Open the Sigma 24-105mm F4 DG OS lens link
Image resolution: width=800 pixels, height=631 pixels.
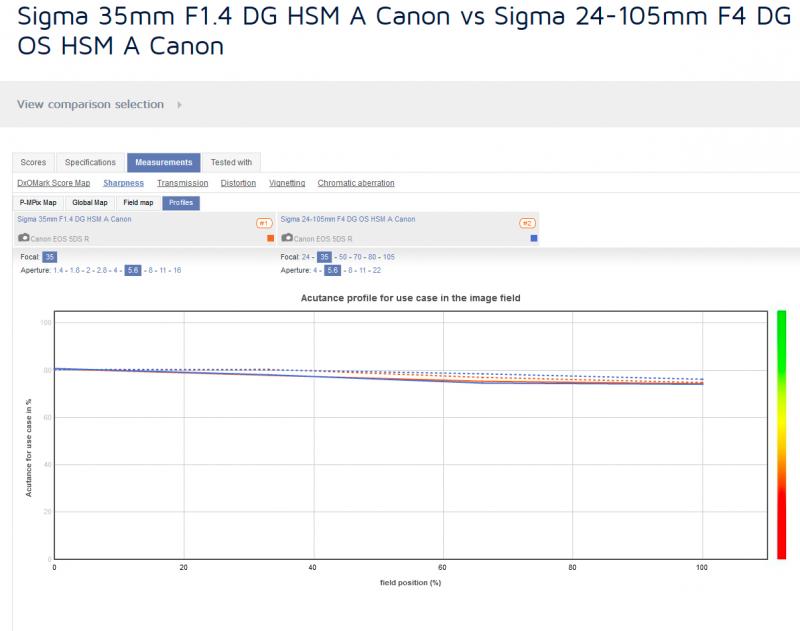pos(348,219)
